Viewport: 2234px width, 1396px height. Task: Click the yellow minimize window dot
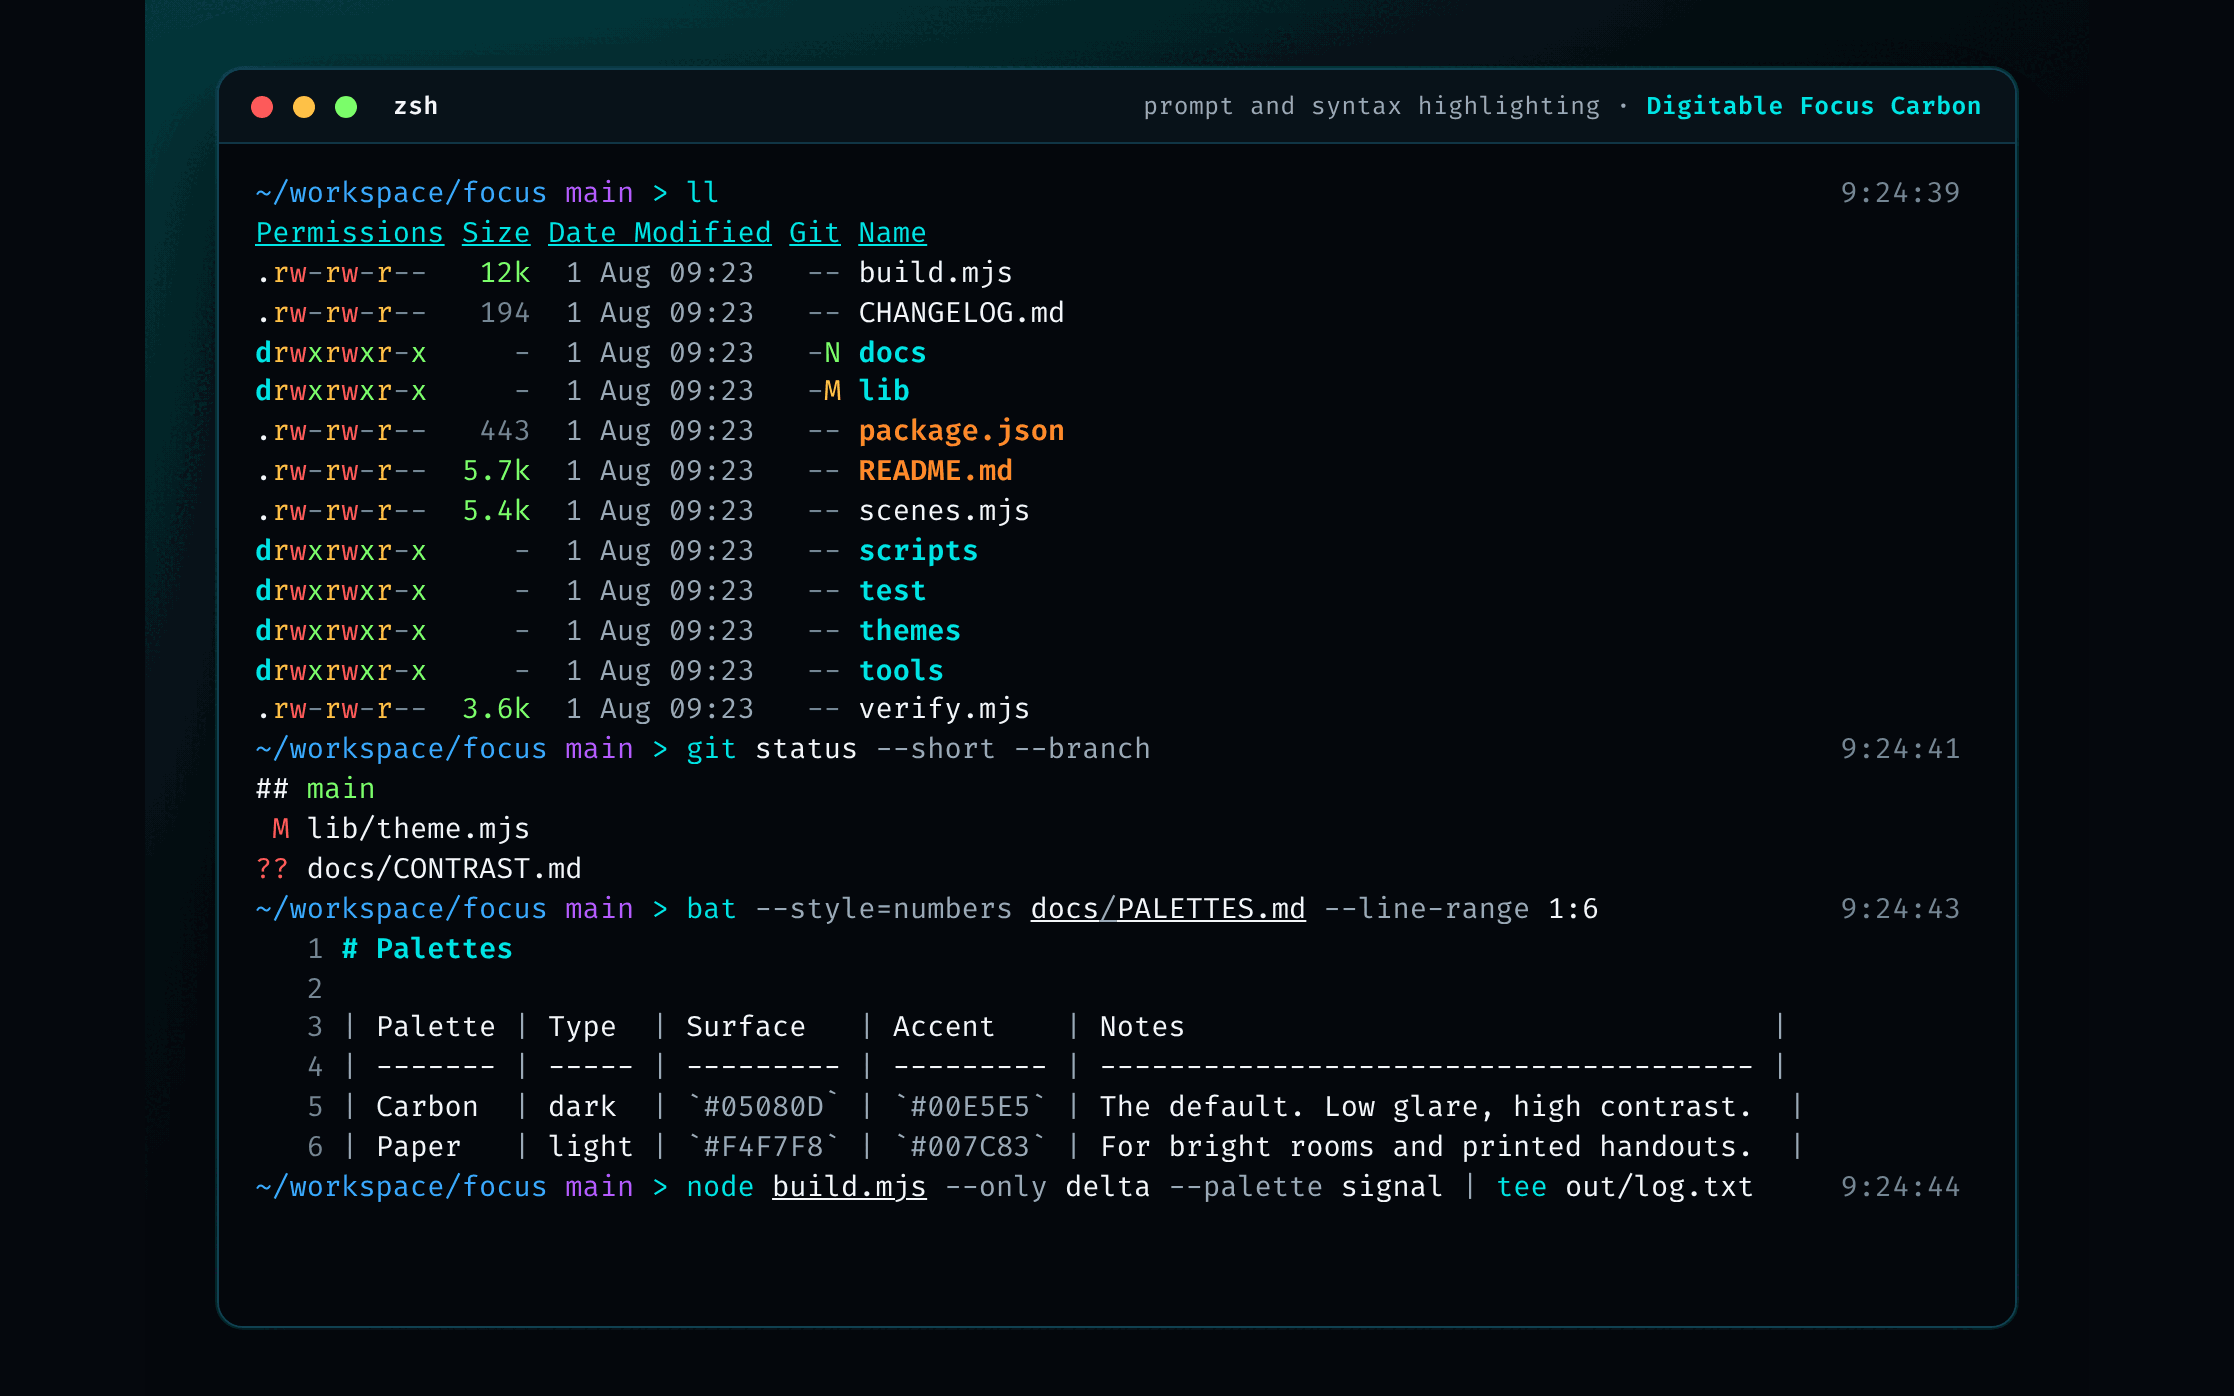pos(304,107)
